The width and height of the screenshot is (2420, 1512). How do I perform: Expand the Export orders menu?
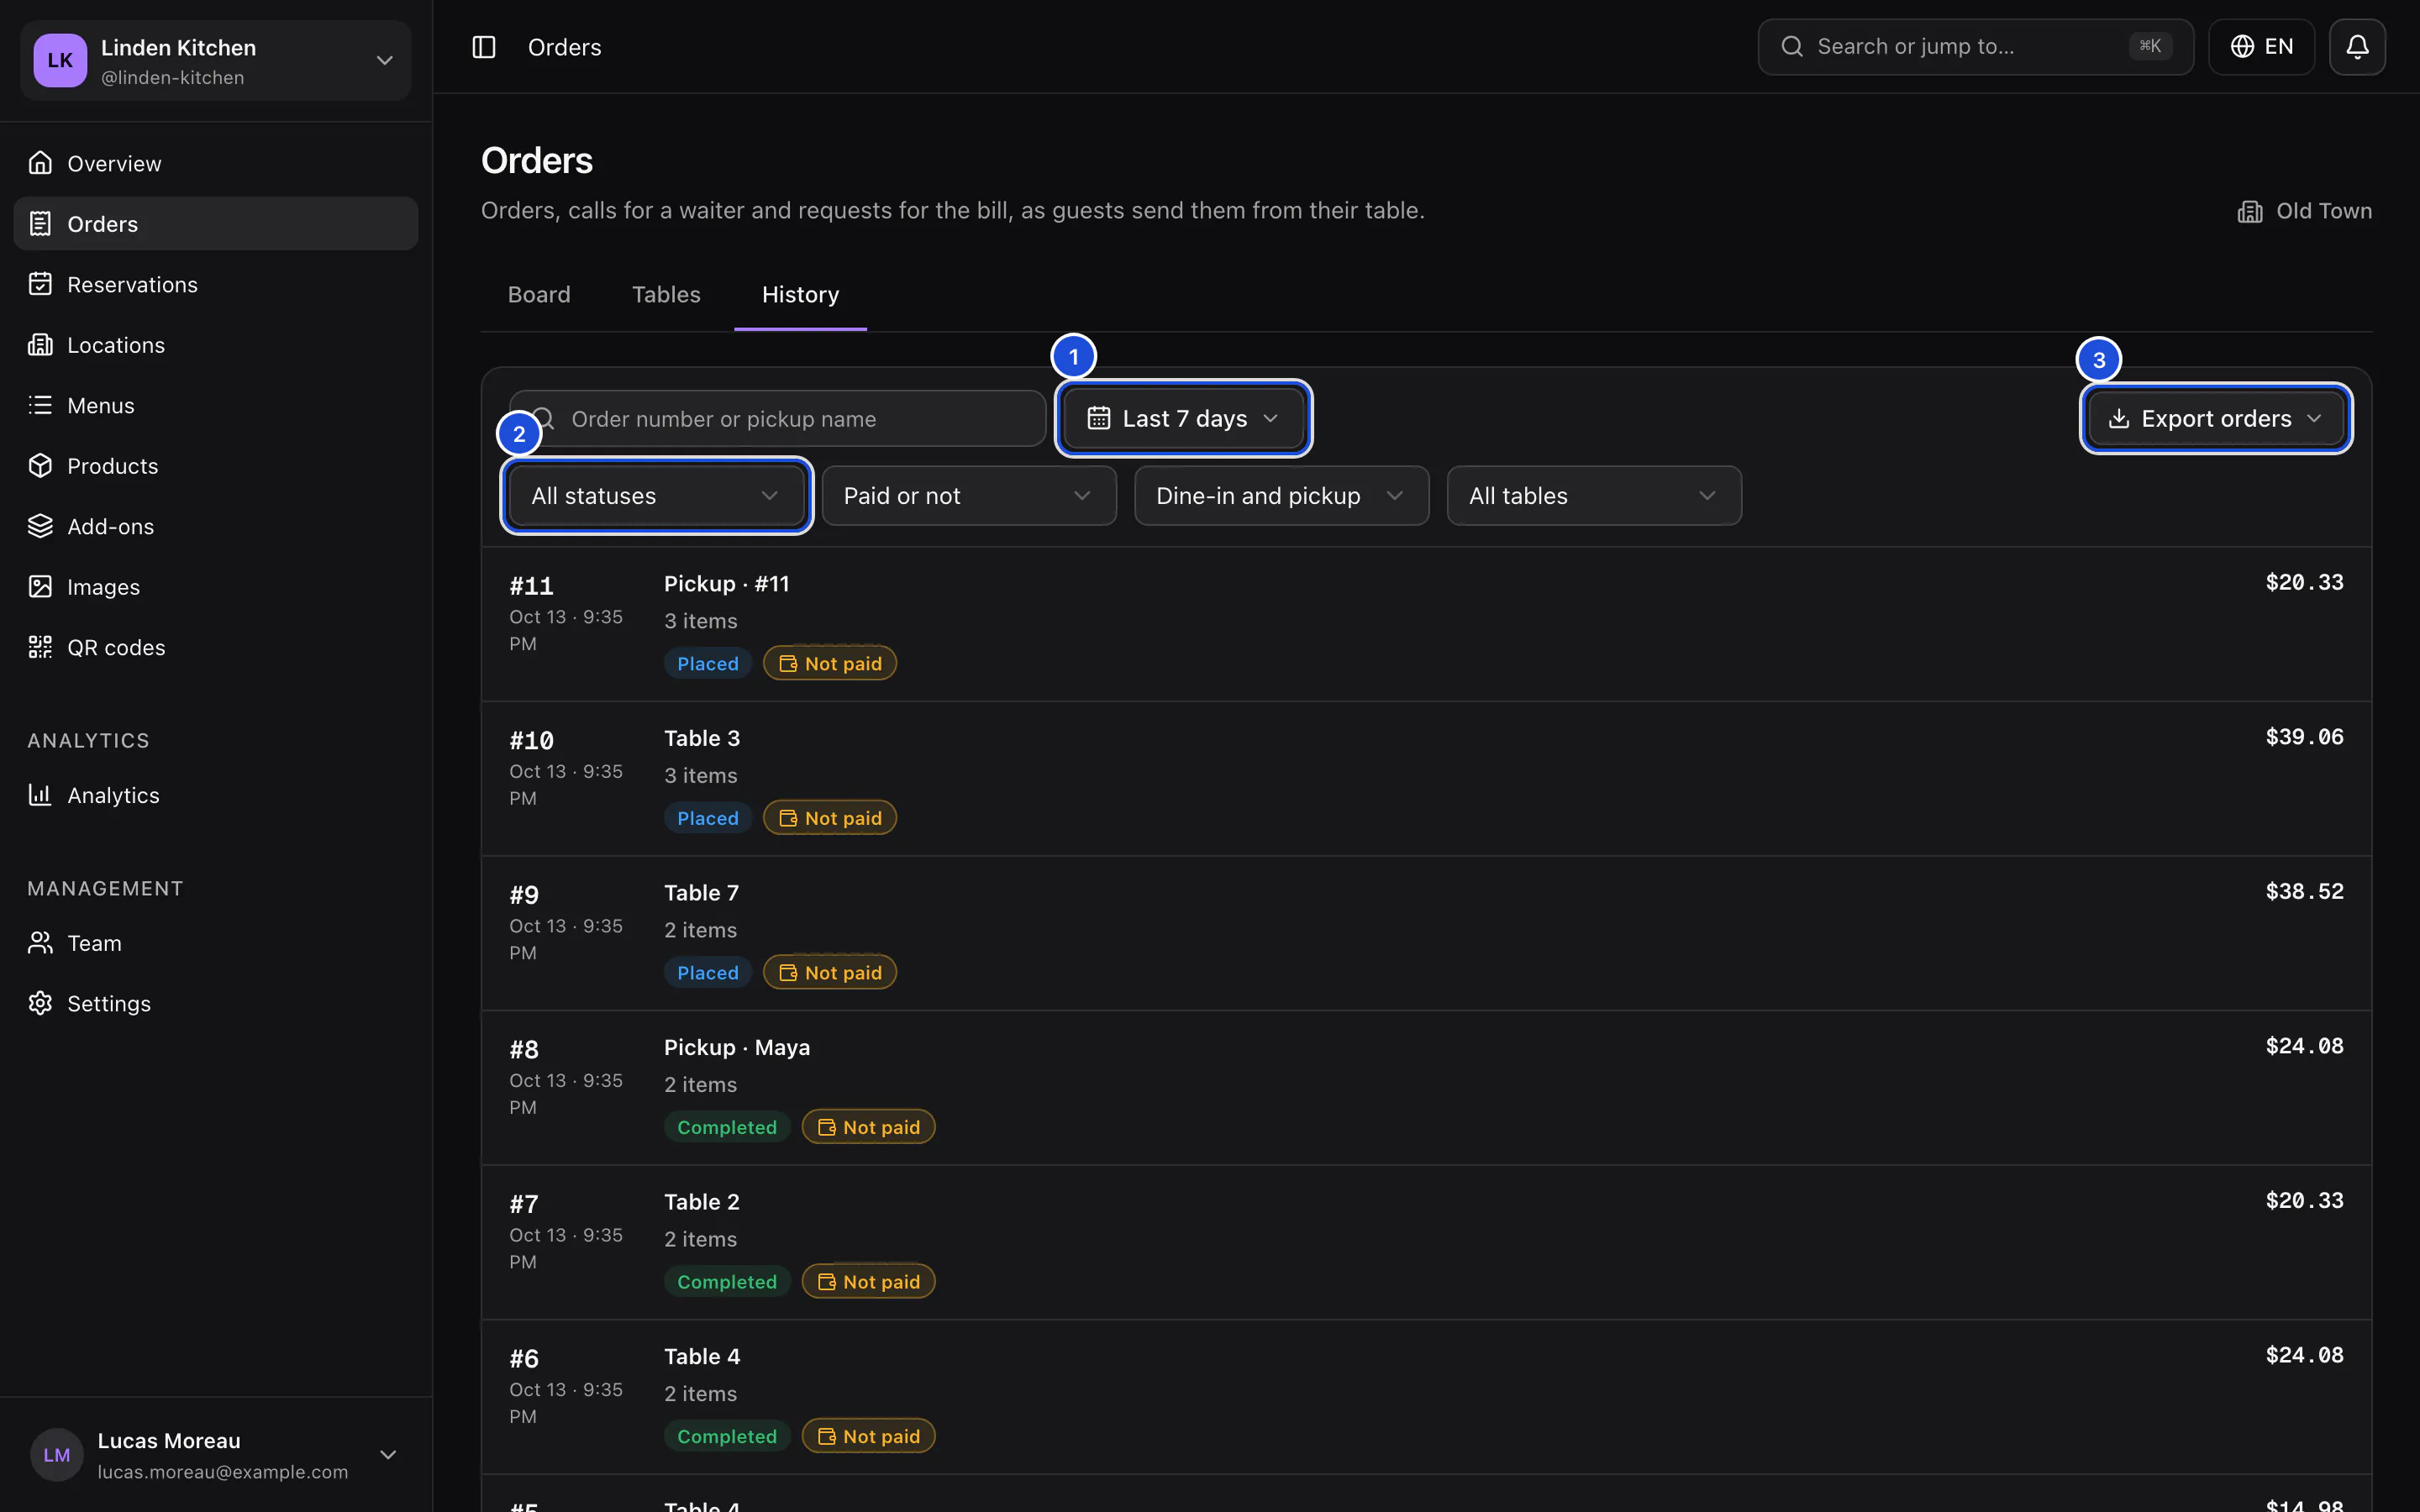pyautogui.click(x=2215, y=418)
